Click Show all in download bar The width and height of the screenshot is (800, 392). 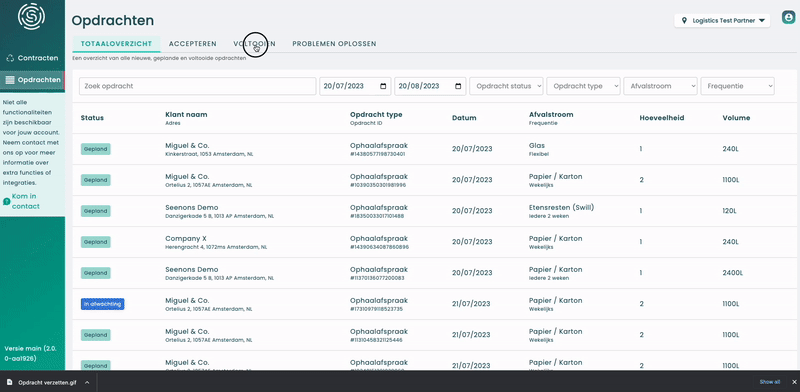[x=769, y=382]
